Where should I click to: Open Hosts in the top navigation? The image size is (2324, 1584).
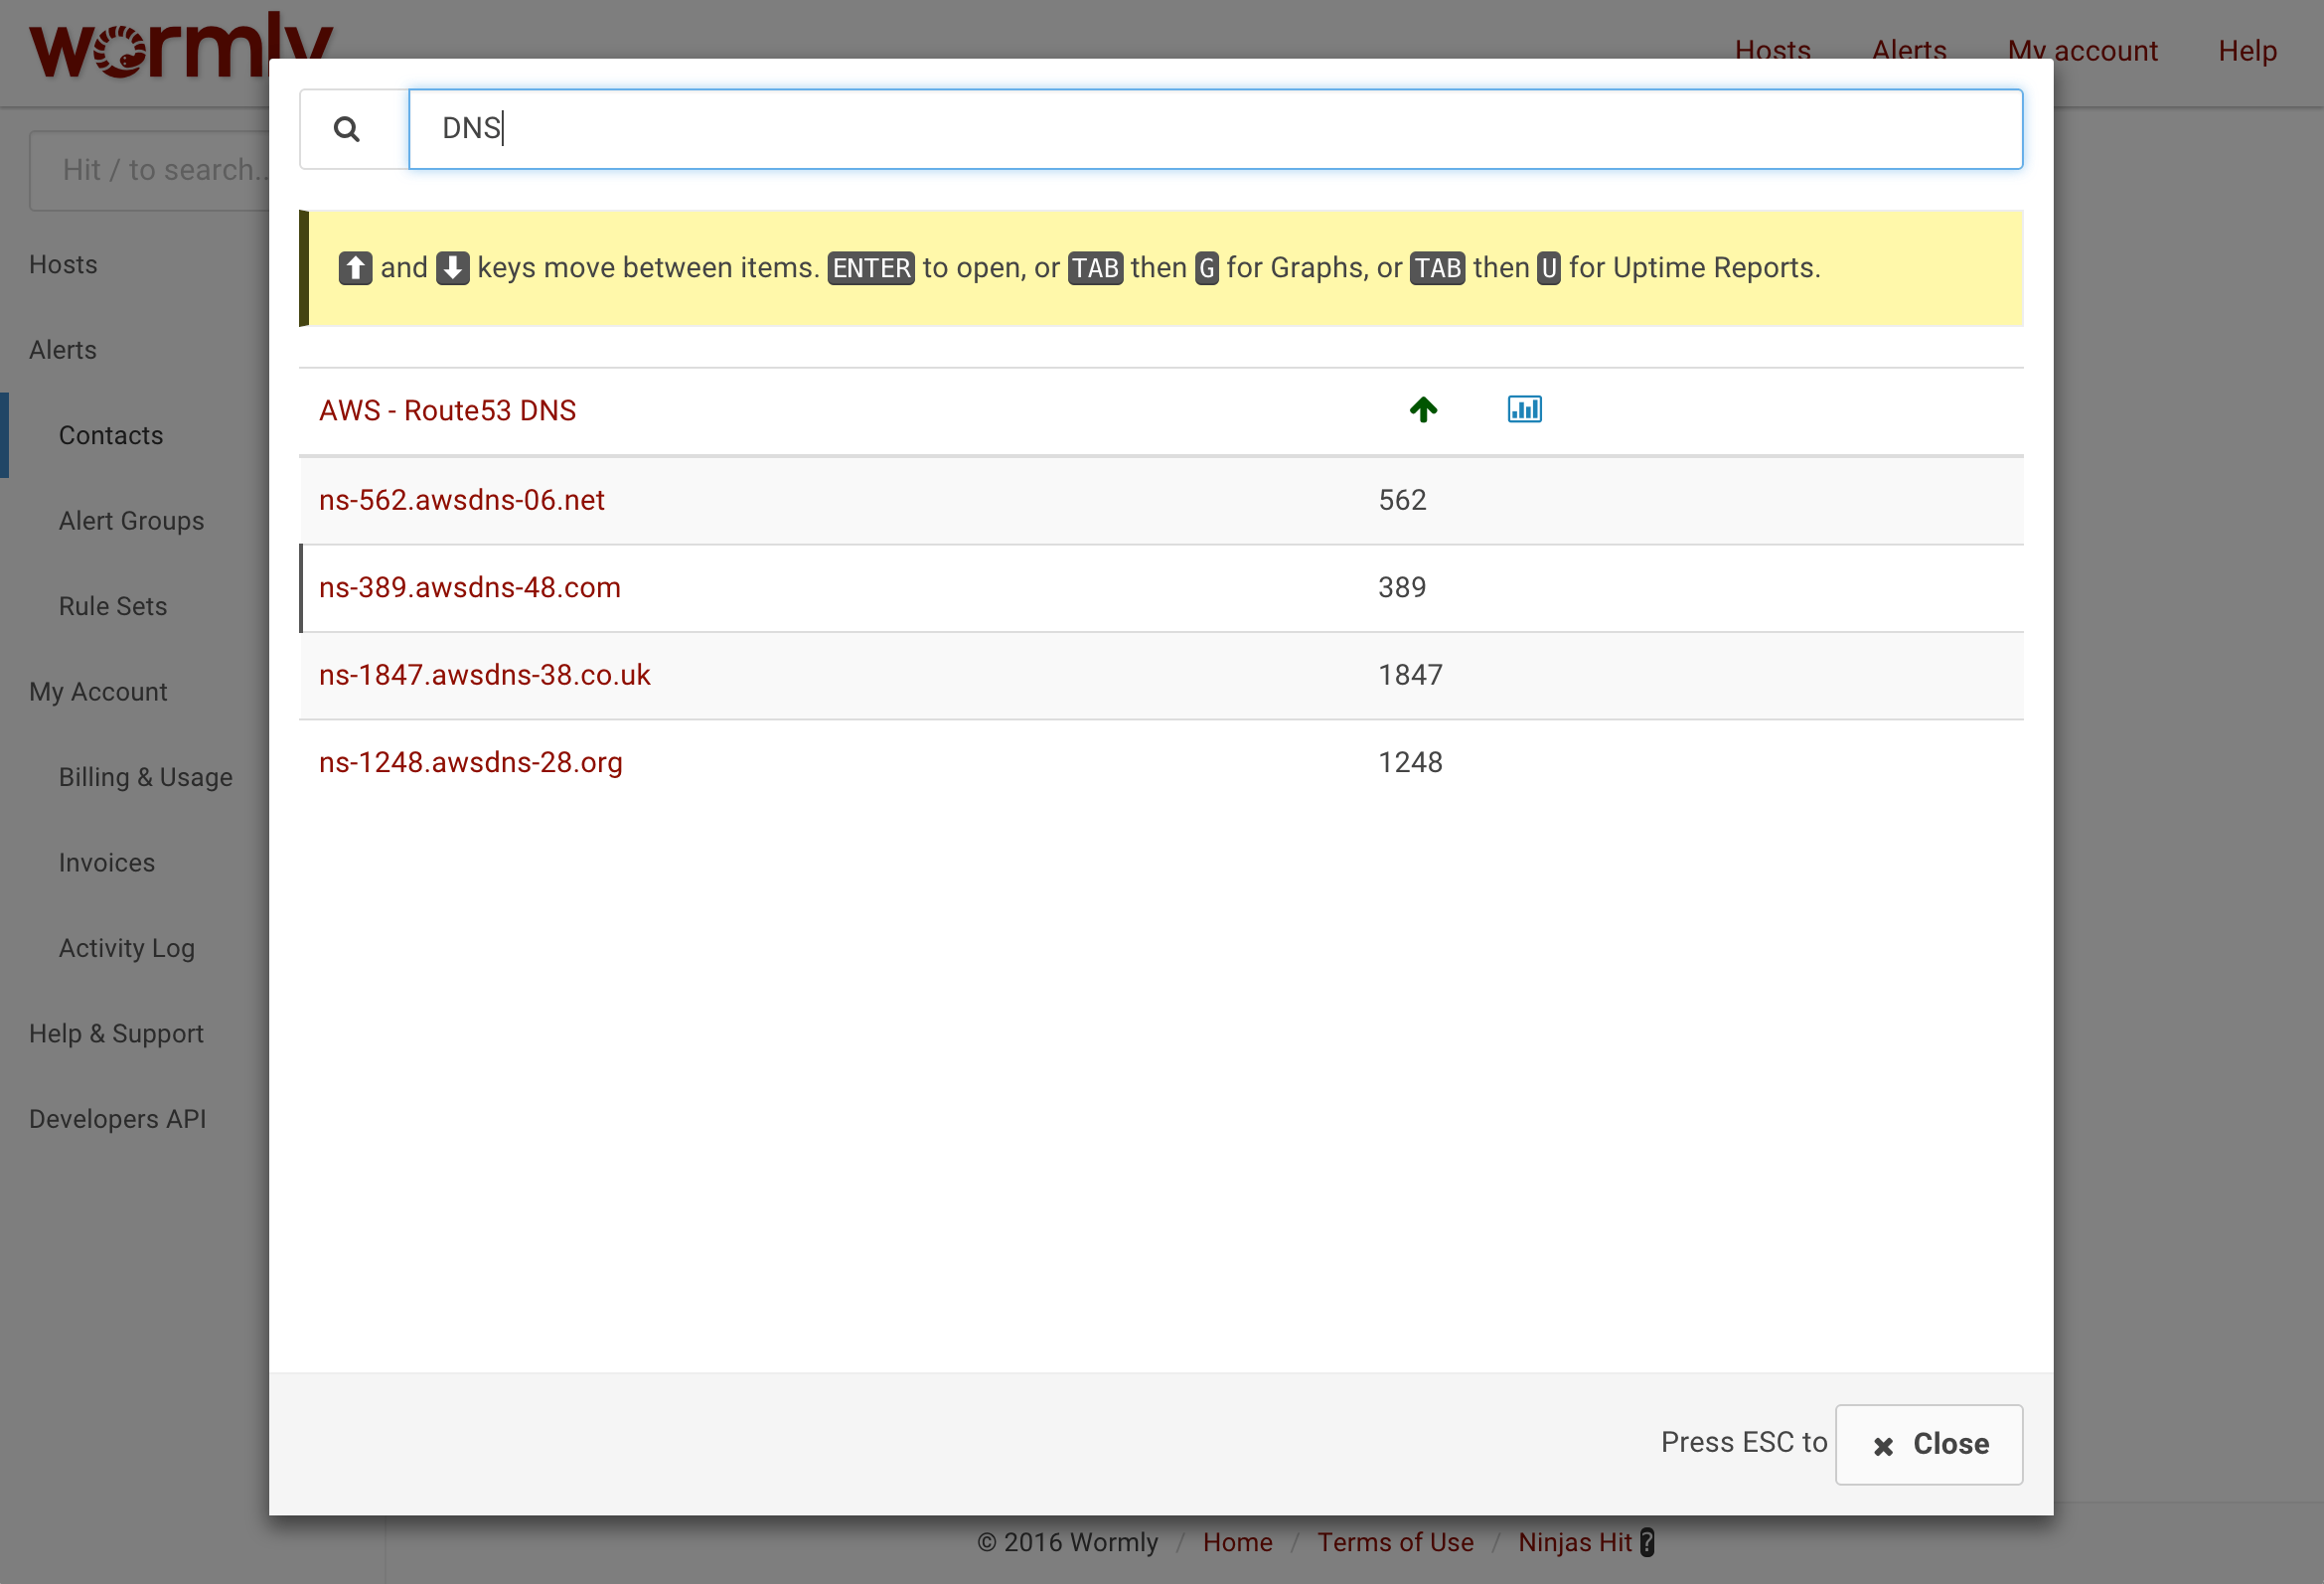(1772, 50)
